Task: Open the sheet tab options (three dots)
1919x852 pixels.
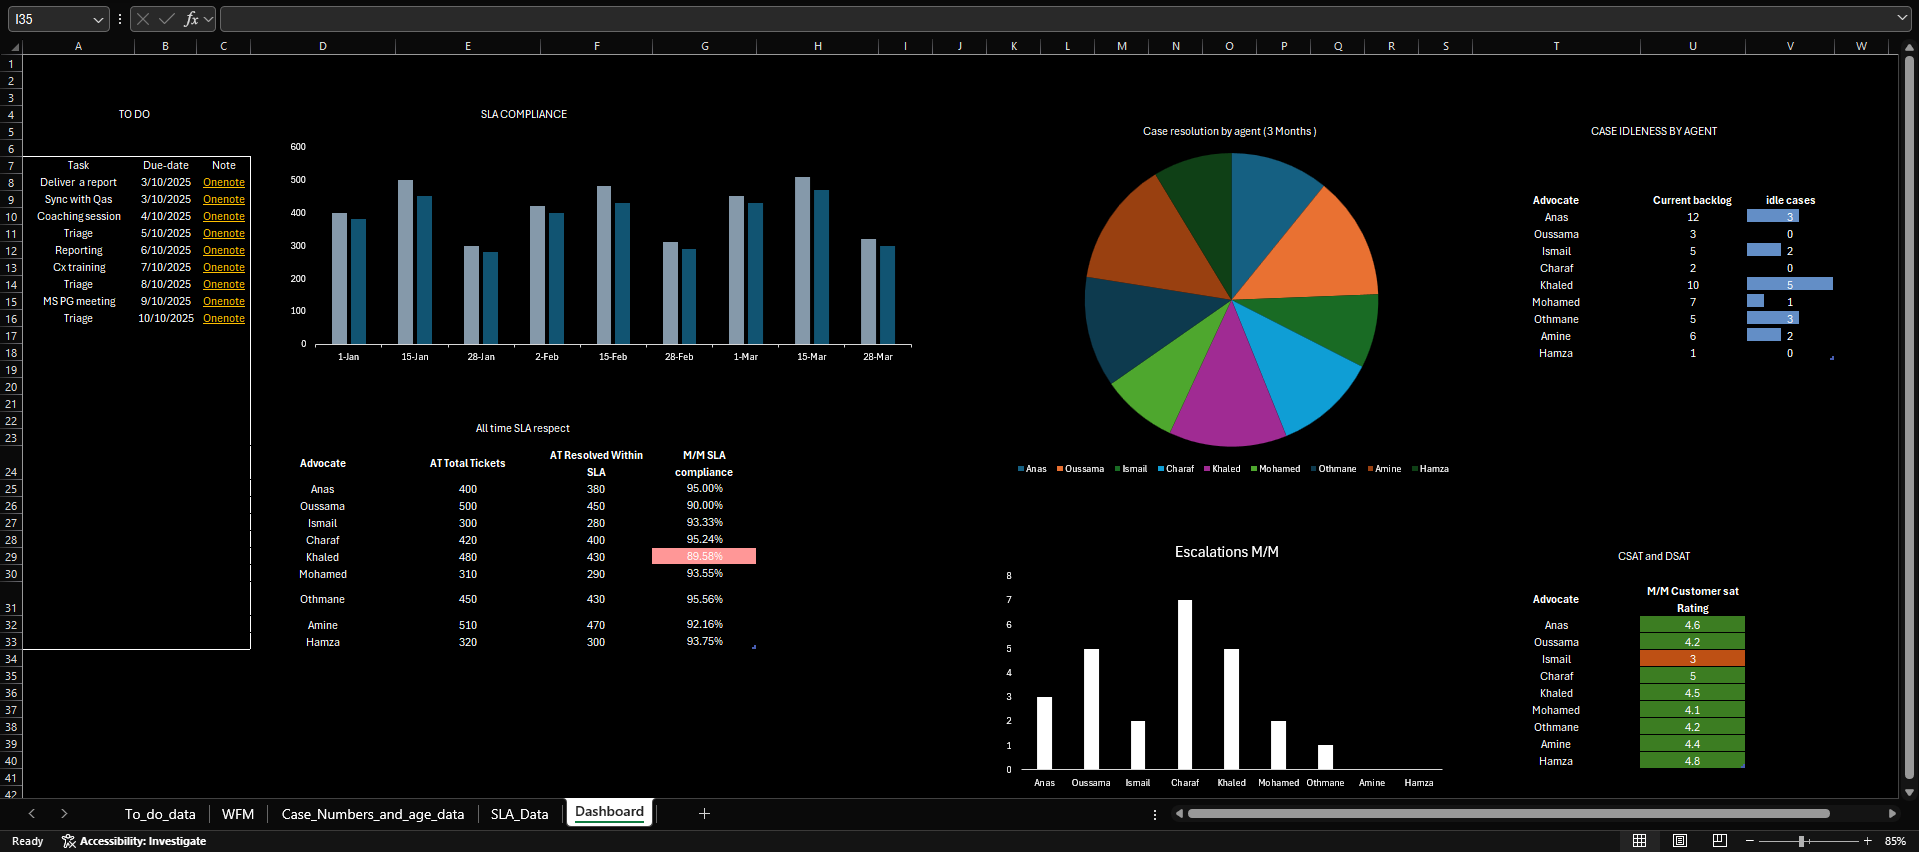Action: click(1155, 814)
